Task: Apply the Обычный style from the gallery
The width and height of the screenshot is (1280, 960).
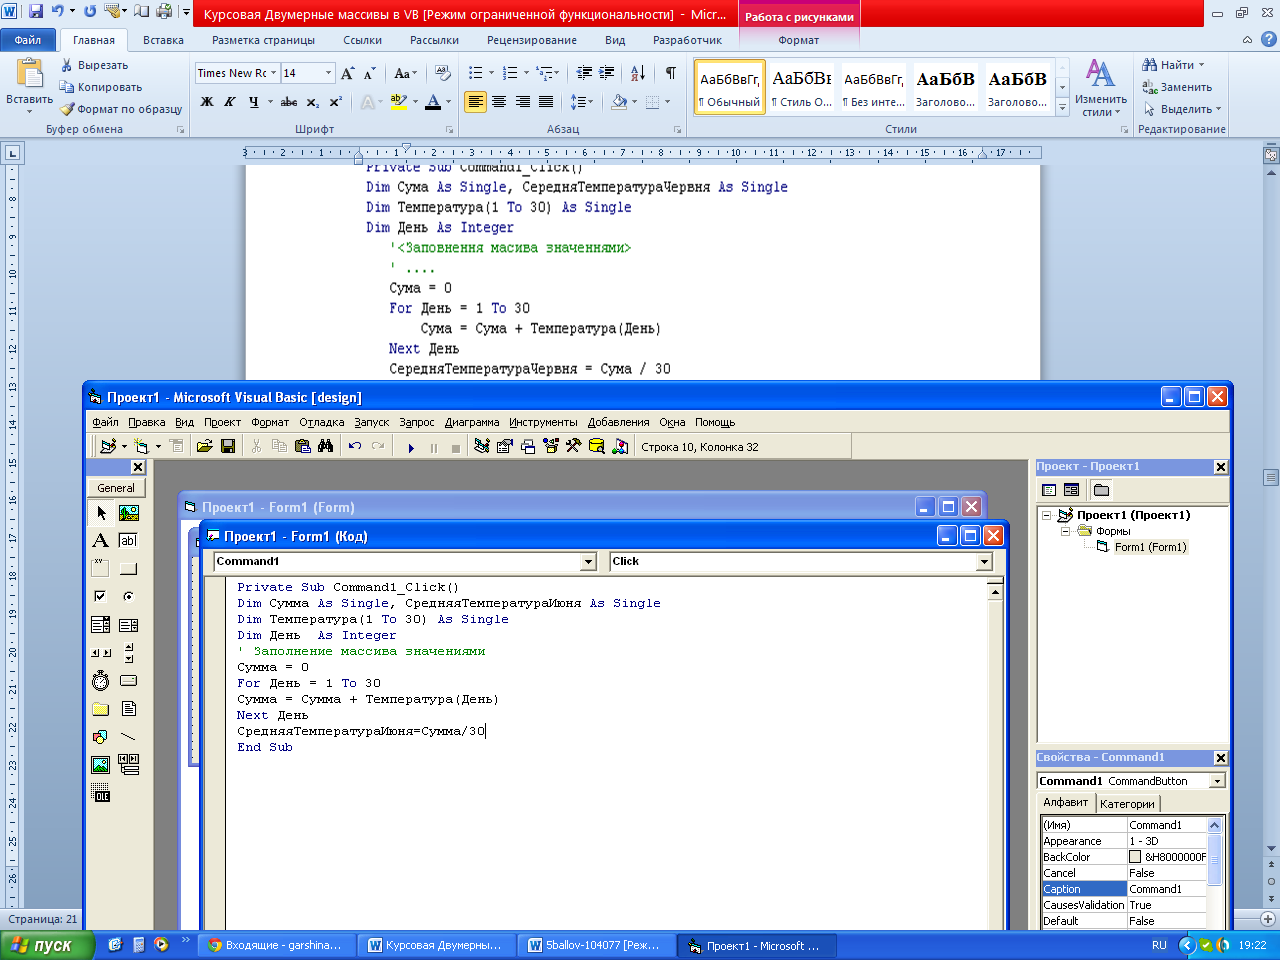Action: click(730, 88)
